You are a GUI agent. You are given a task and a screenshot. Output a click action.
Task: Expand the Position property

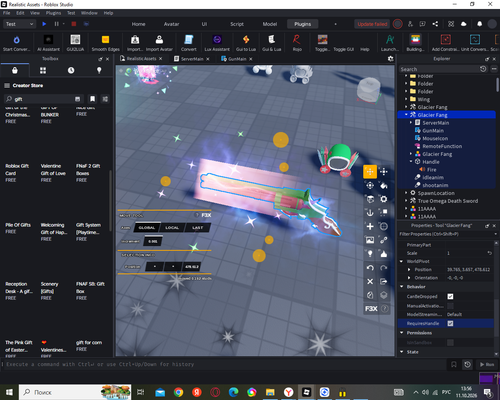[409, 269]
